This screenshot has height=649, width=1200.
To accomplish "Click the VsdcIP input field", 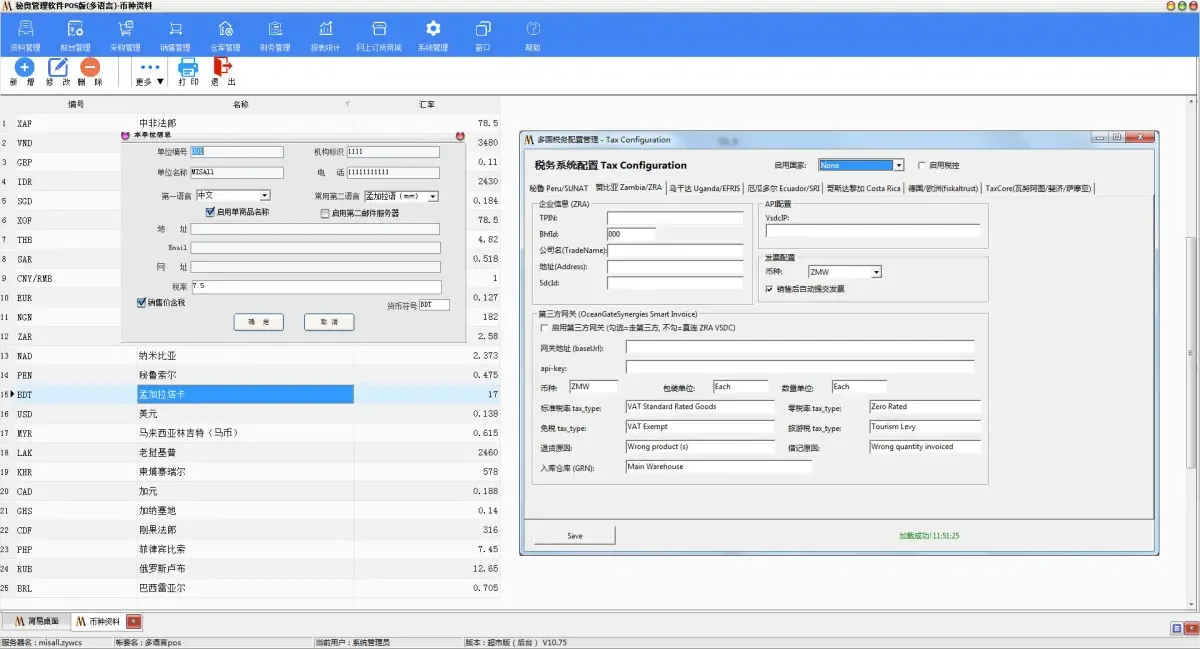I will point(874,231).
